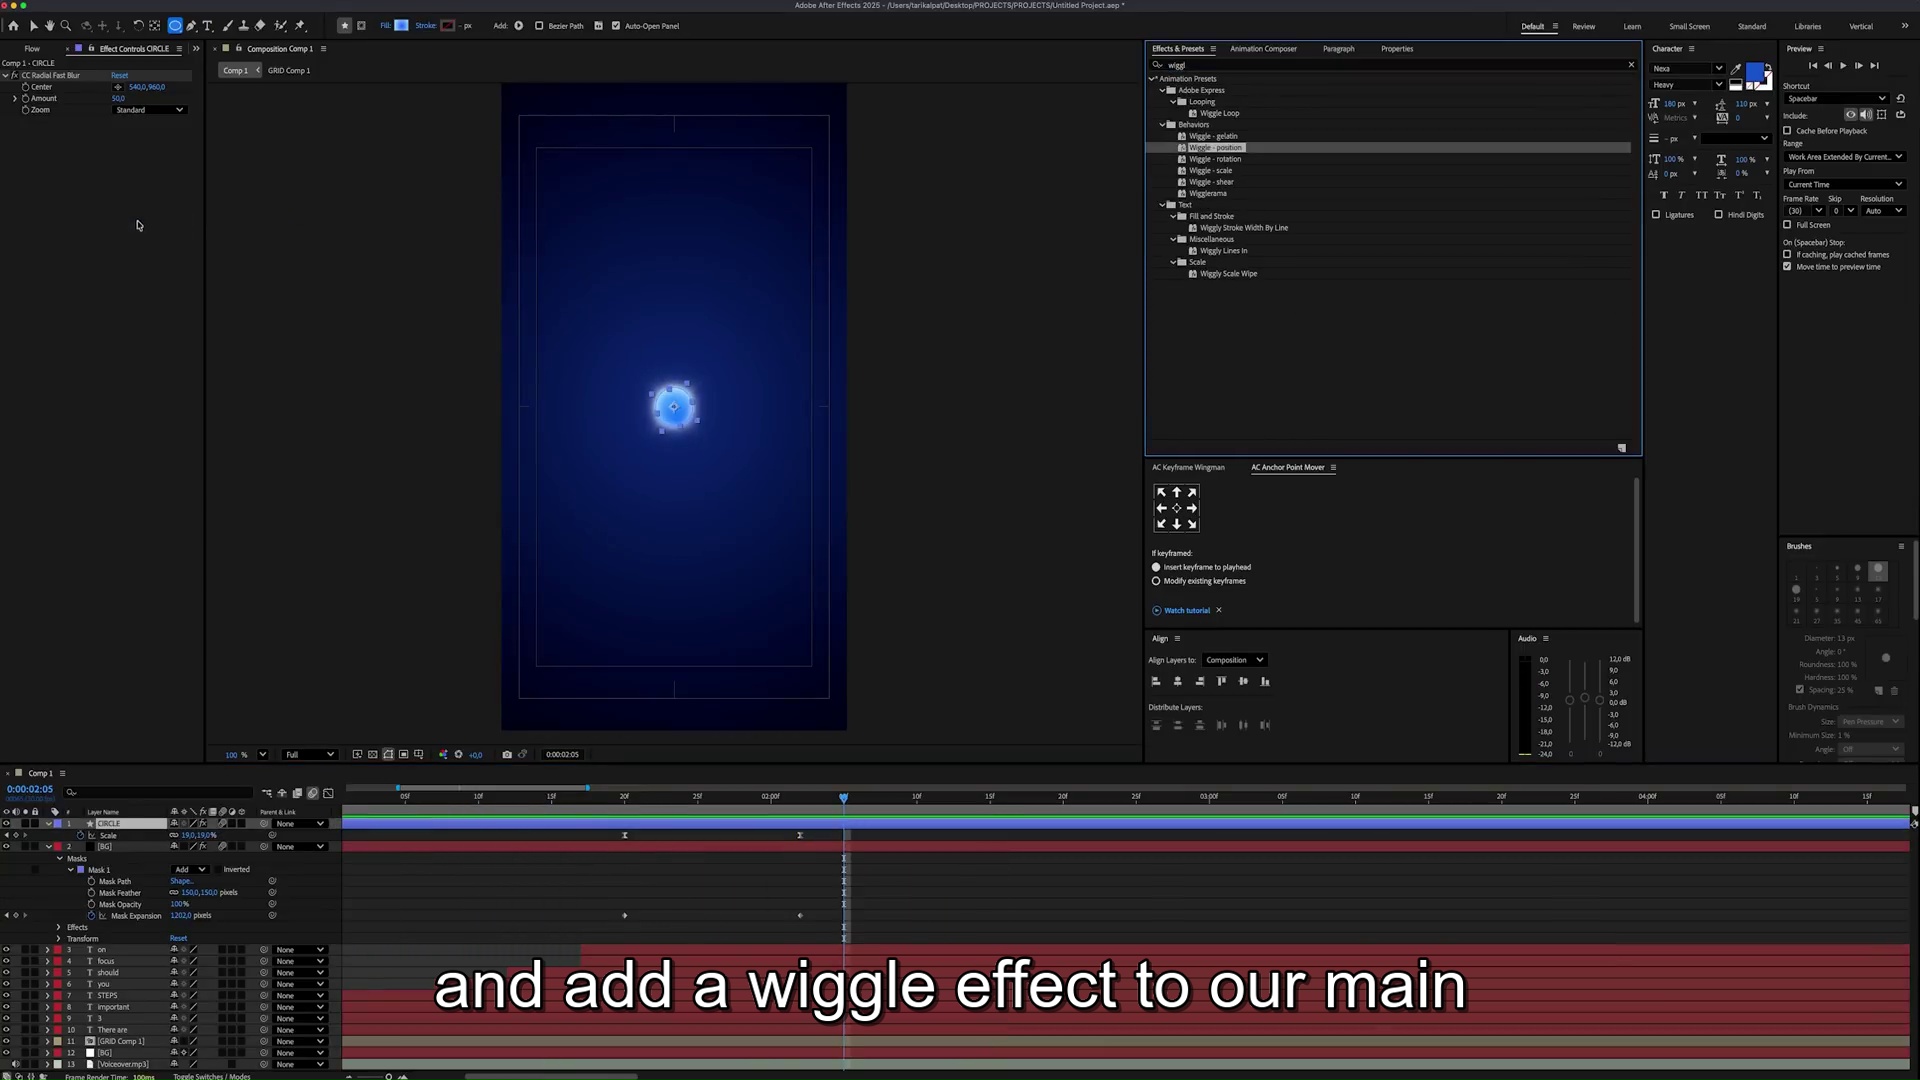
Task: Play the preview in Preview panel
Action: [x=1843, y=66]
